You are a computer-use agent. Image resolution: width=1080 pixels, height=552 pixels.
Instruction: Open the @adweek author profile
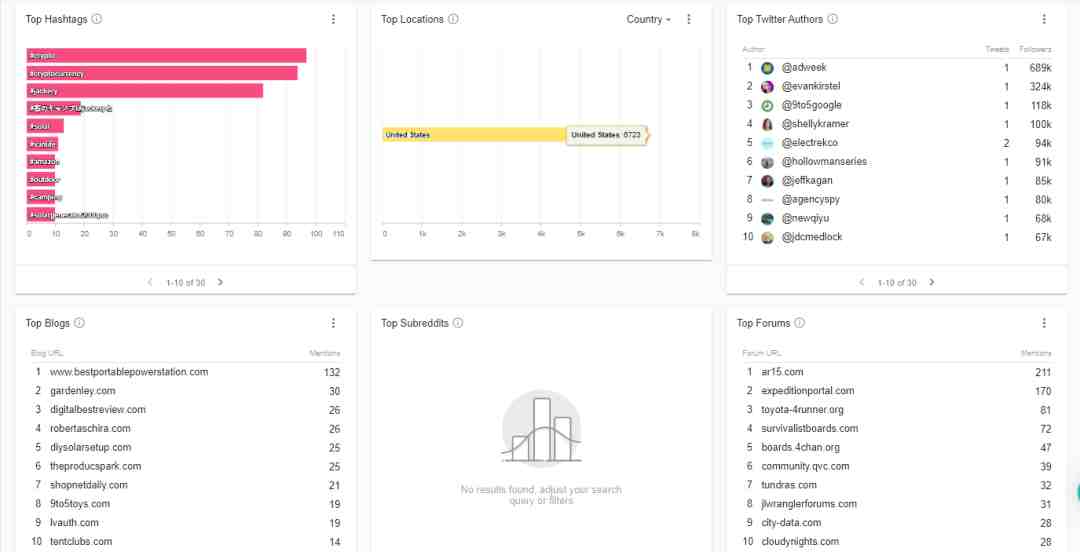804,68
